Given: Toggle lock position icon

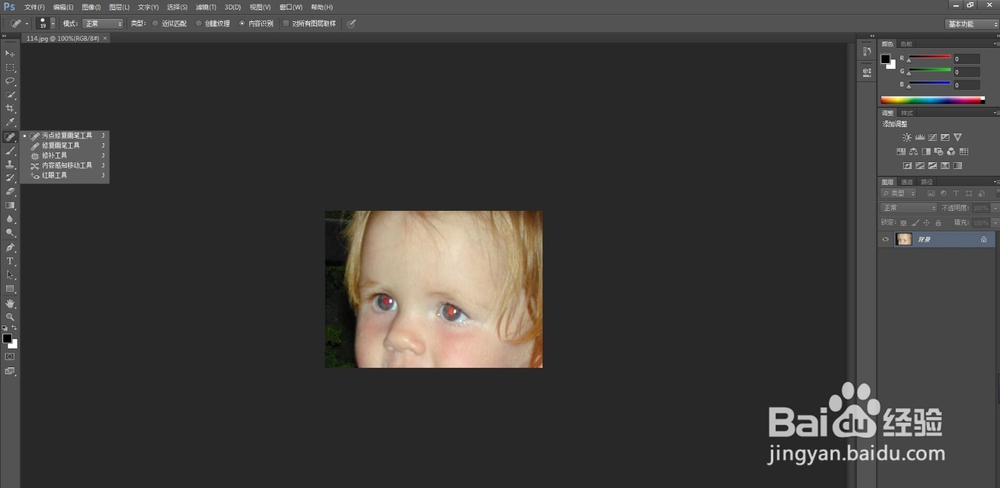Looking at the screenshot, I should (927, 223).
